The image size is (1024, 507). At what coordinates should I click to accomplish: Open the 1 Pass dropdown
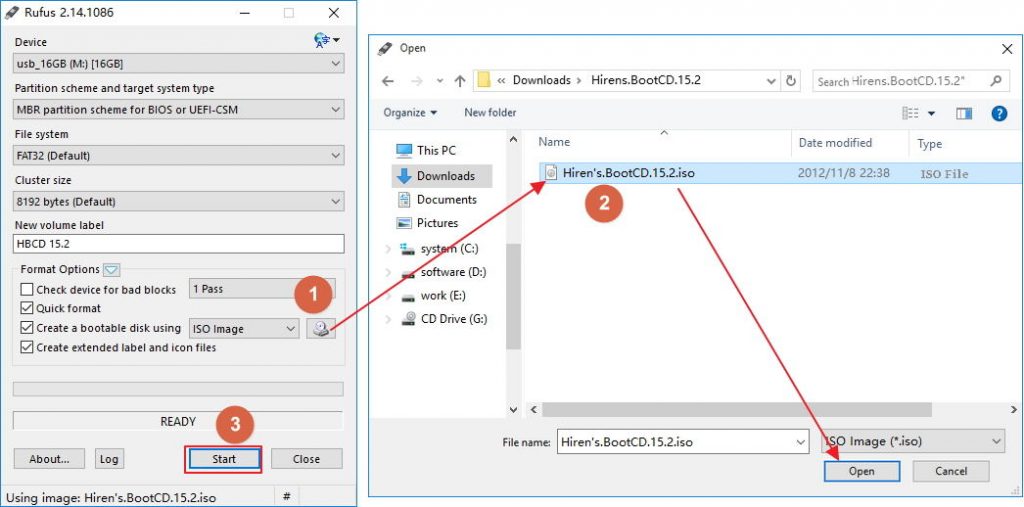(x=262, y=289)
